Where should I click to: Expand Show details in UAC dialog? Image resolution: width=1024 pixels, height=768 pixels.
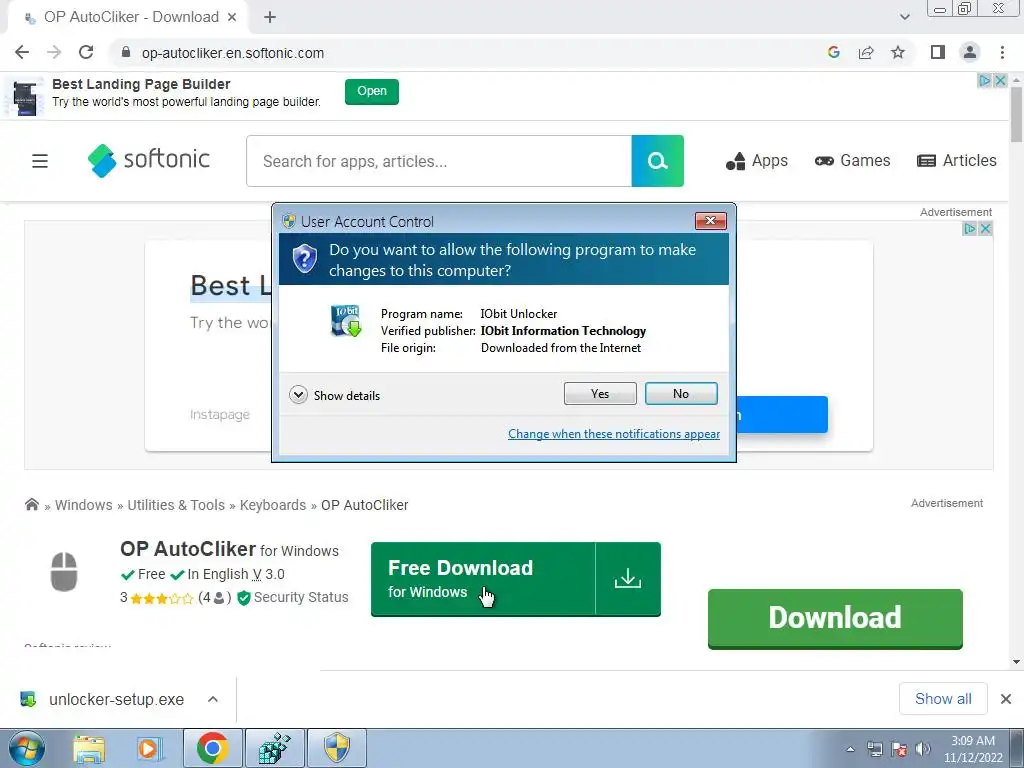point(334,395)
